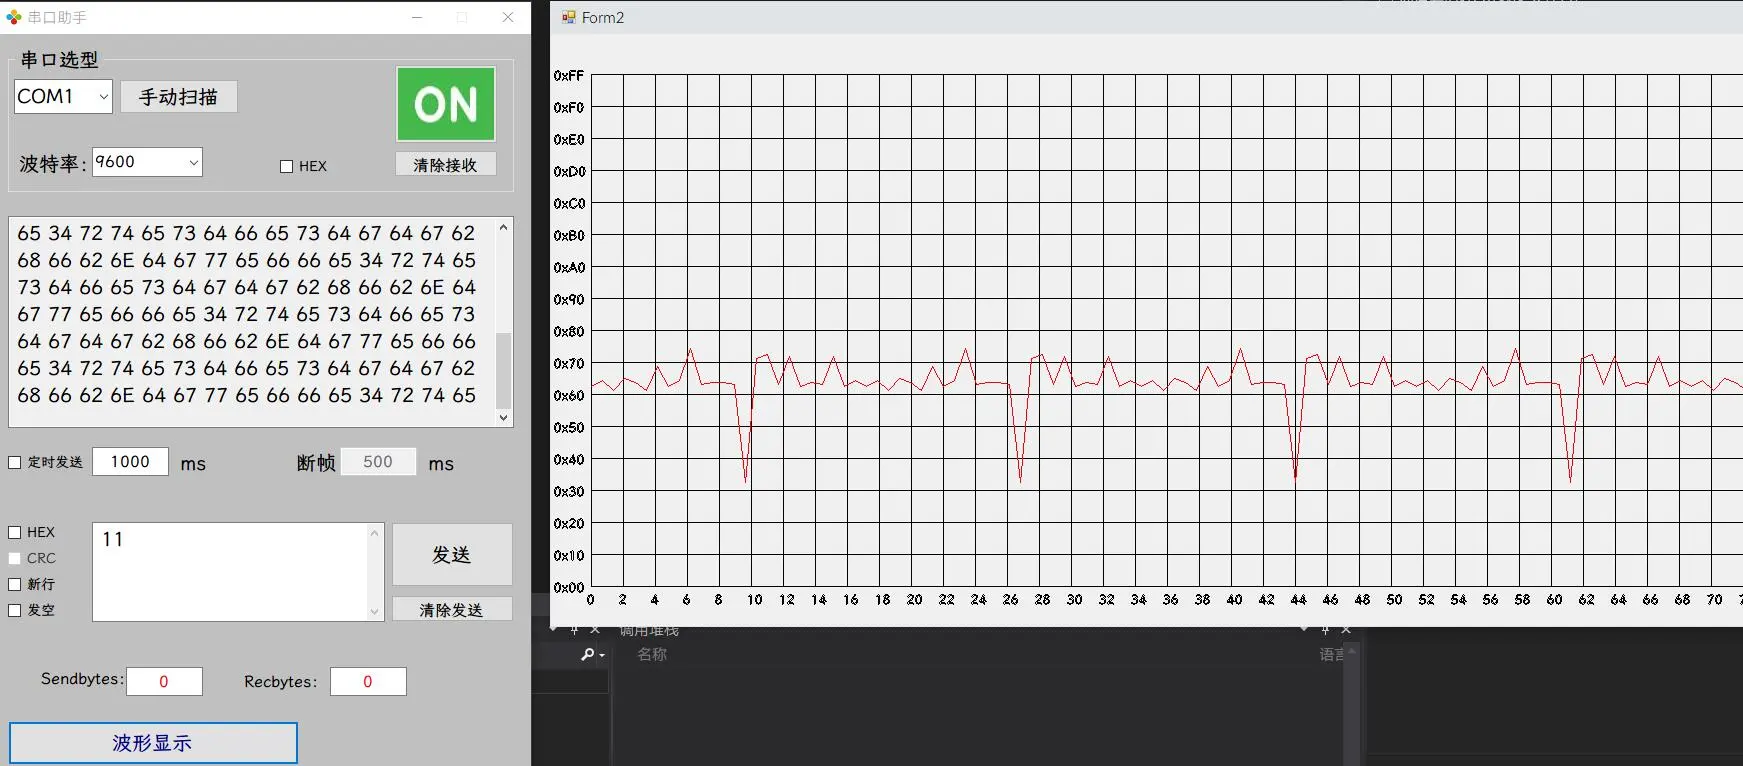Open waveform view with 波形显示 button
This screenshot has height=766, width=1743.
pyautogui.click(x=153, y=743)
